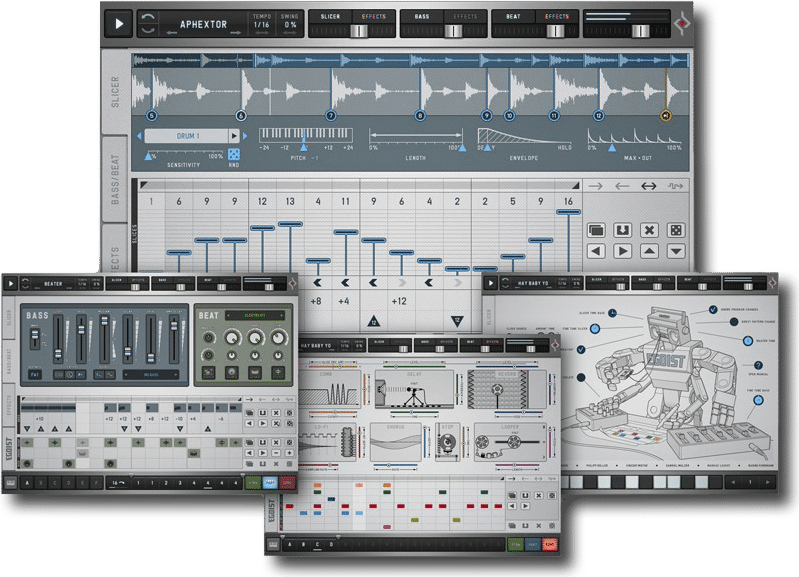Screen dimensions: 799x577
Task: Click the step slider handle under 13
Action: coord(290,224)
